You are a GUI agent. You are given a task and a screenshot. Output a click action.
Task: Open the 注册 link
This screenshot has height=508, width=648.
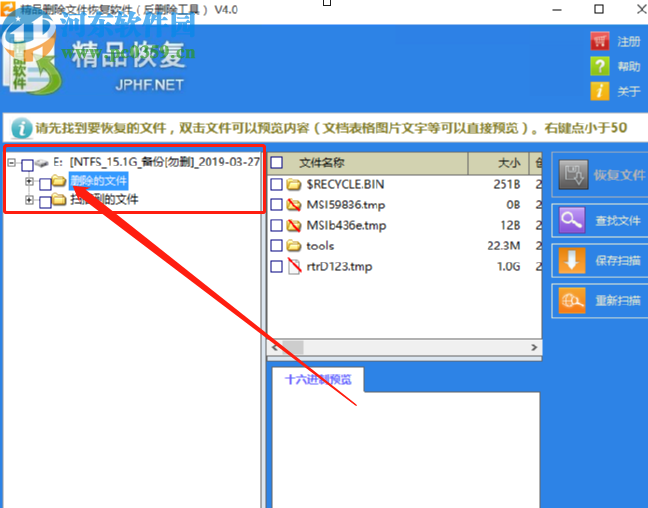pyautogui.click(x=629, y=41)
